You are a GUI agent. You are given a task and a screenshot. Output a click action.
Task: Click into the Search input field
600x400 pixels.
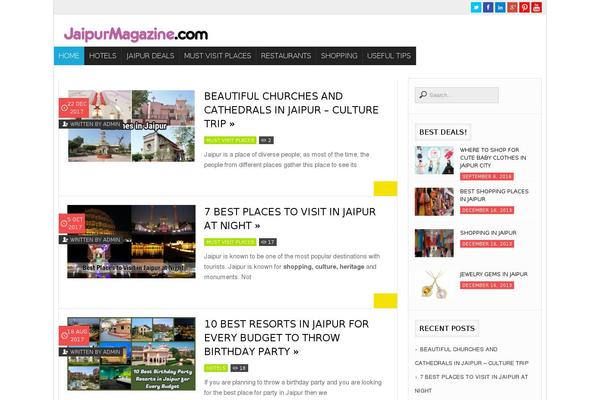point(457,95)
